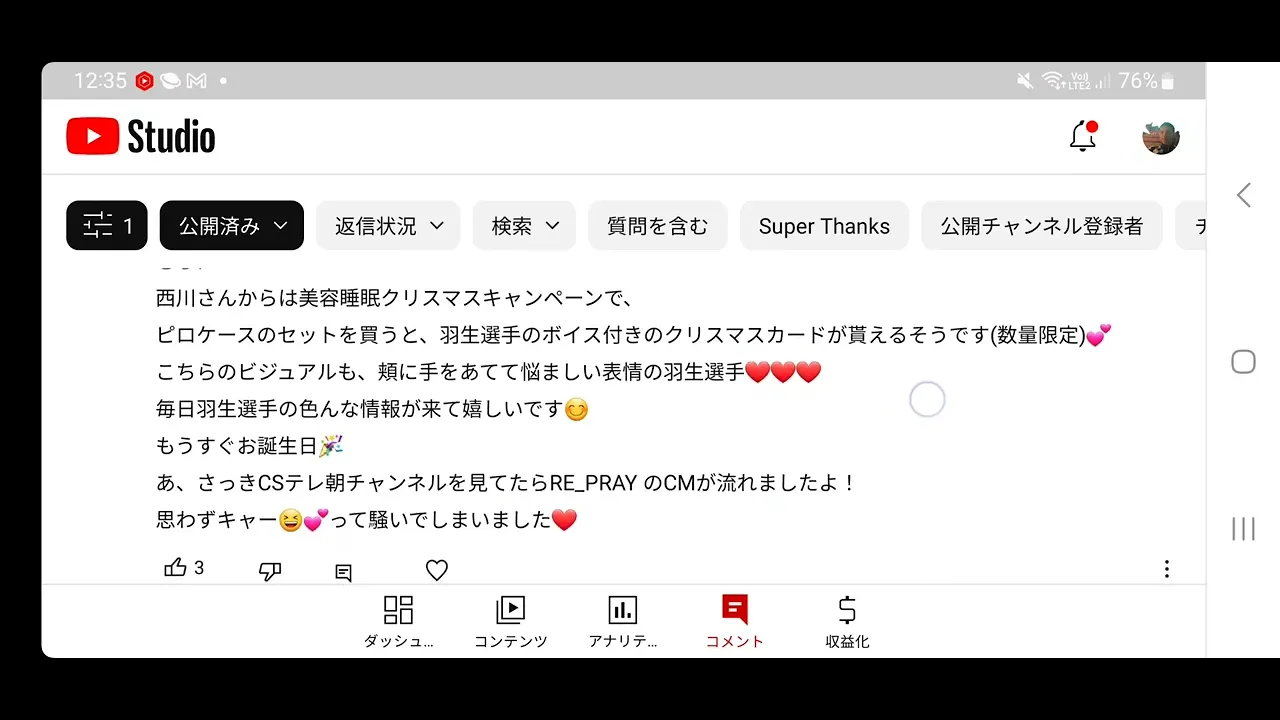Viewport: 1280px width, 720px height.
Task: Open the account profile avatar
Action: pos(1161,137)
